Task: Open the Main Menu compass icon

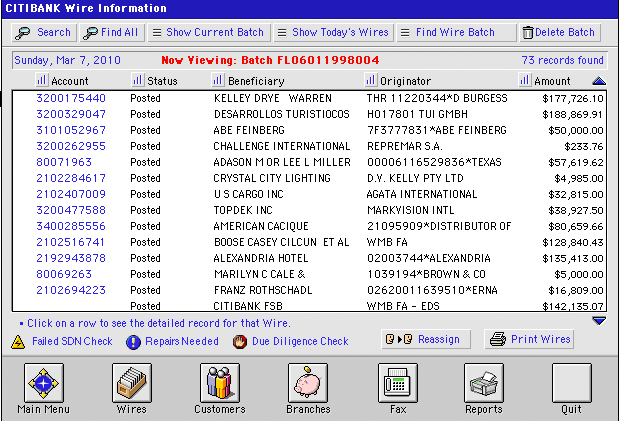Action: tap(43, 383)
